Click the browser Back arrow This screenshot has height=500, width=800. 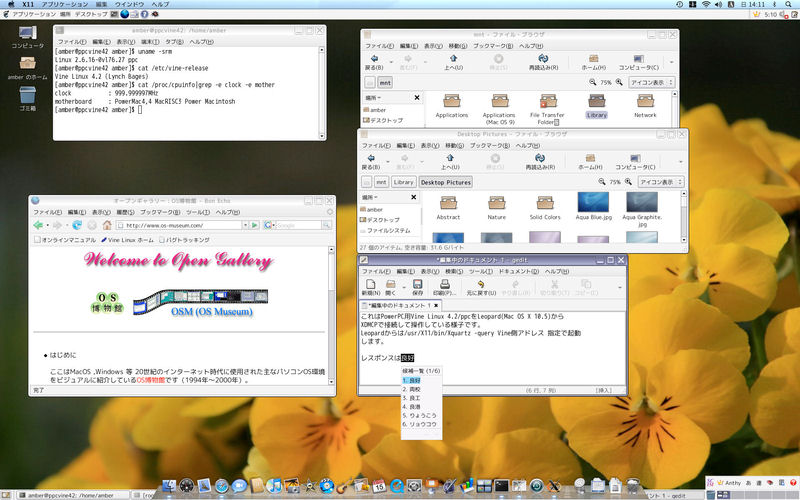[38, 225]
